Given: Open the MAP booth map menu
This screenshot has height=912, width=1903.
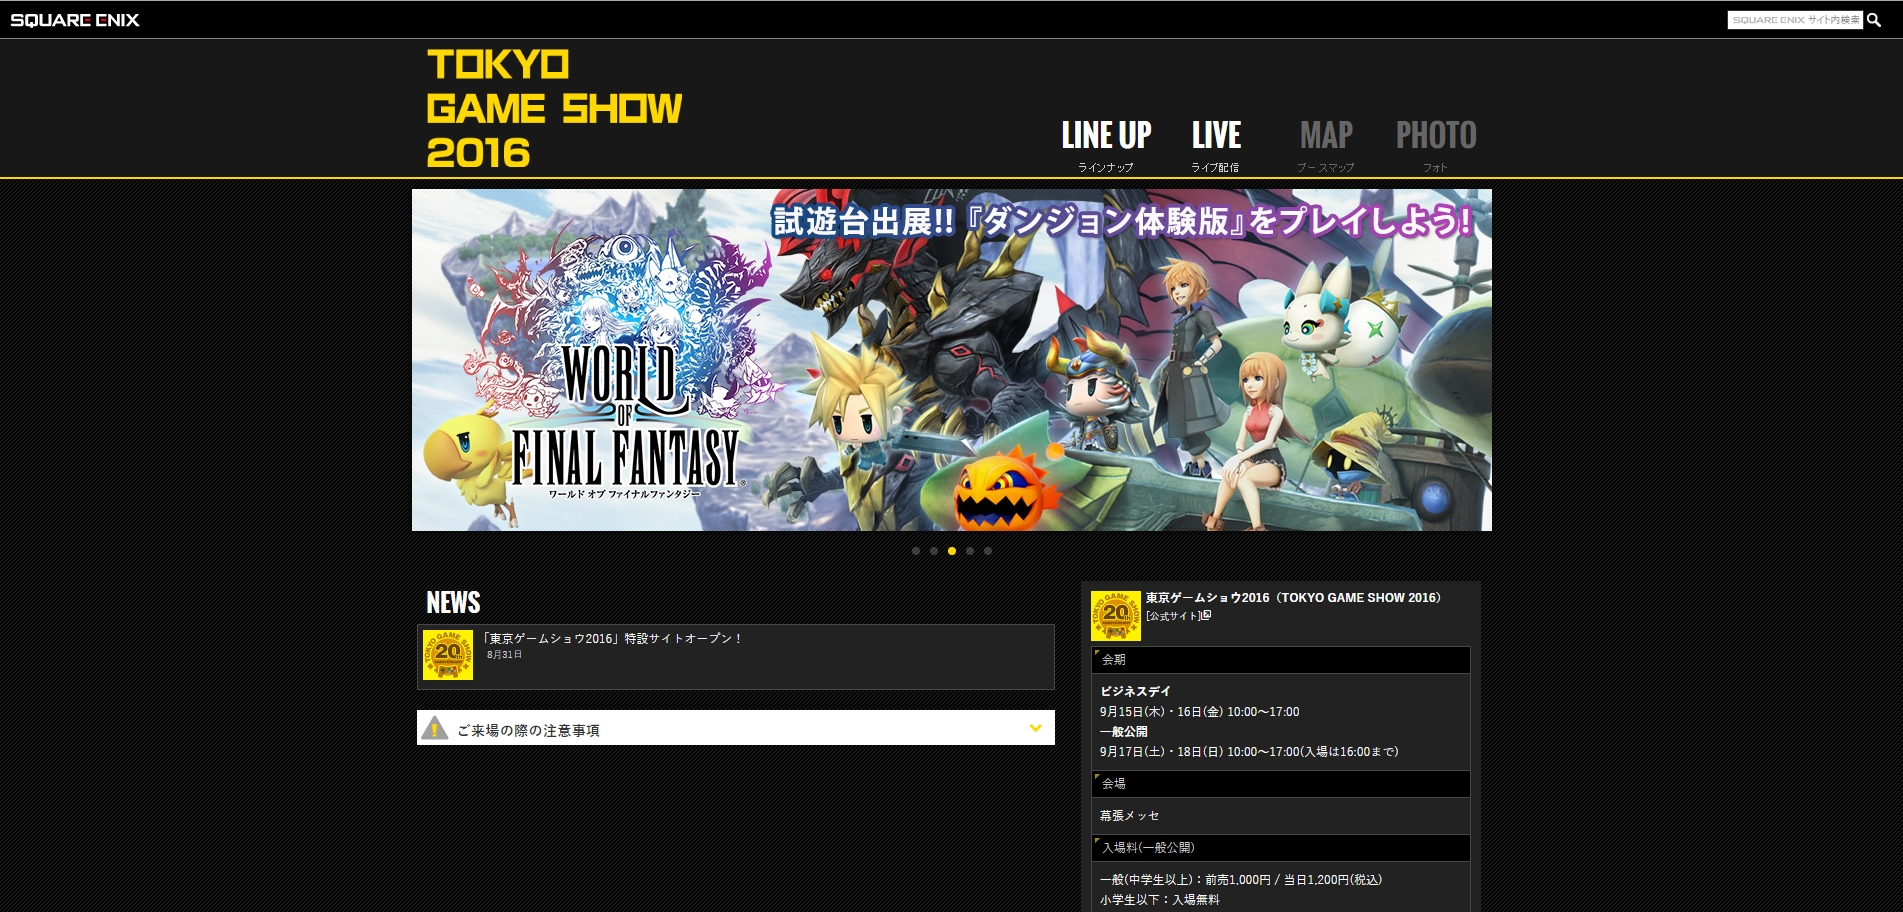Looking at the screenshot, I should [x=1326, y=145].
